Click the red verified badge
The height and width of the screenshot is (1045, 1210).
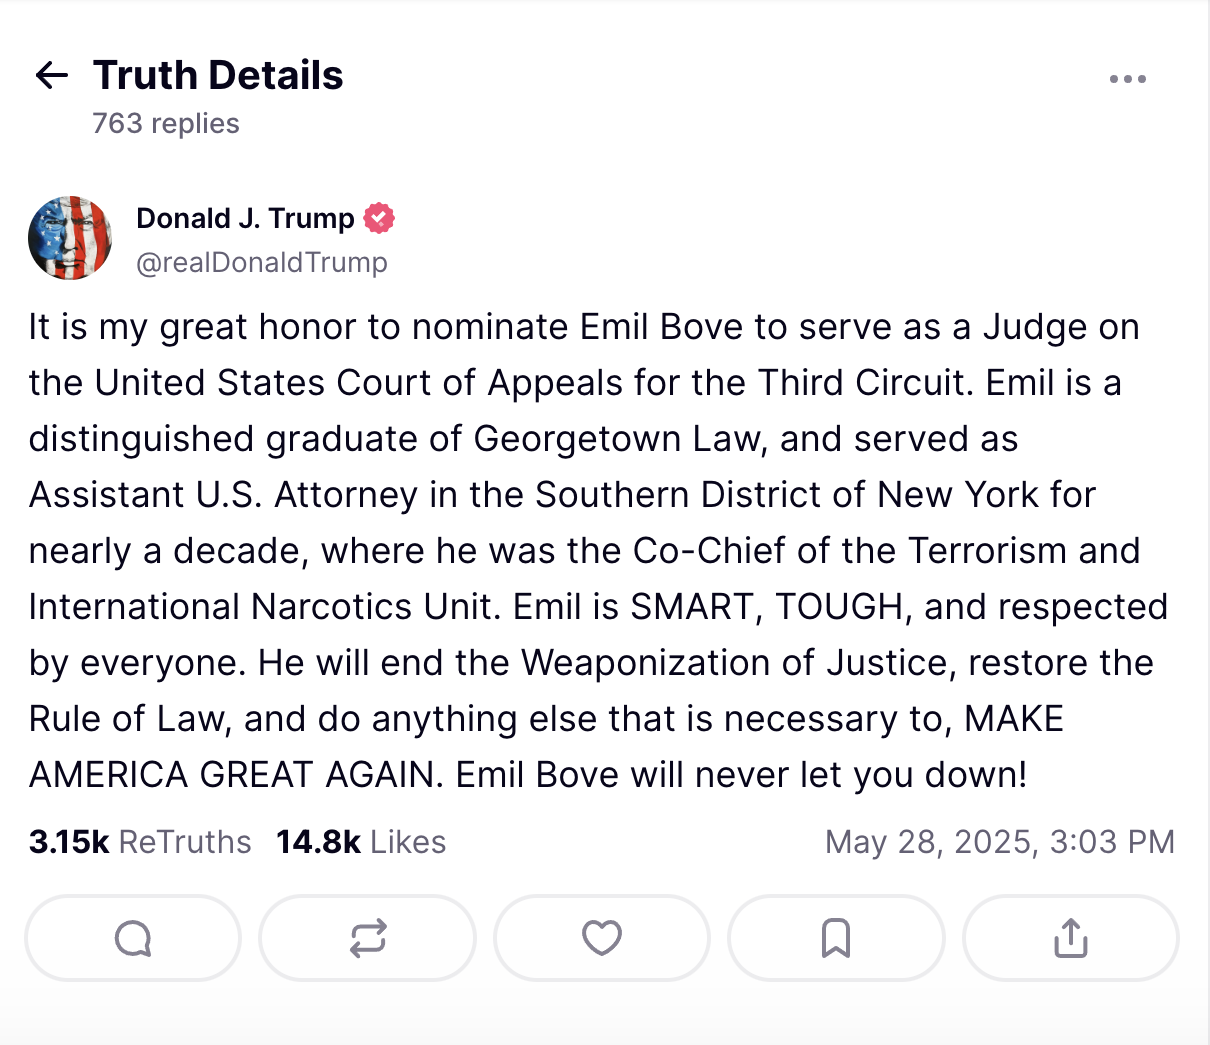pos(379,218)
